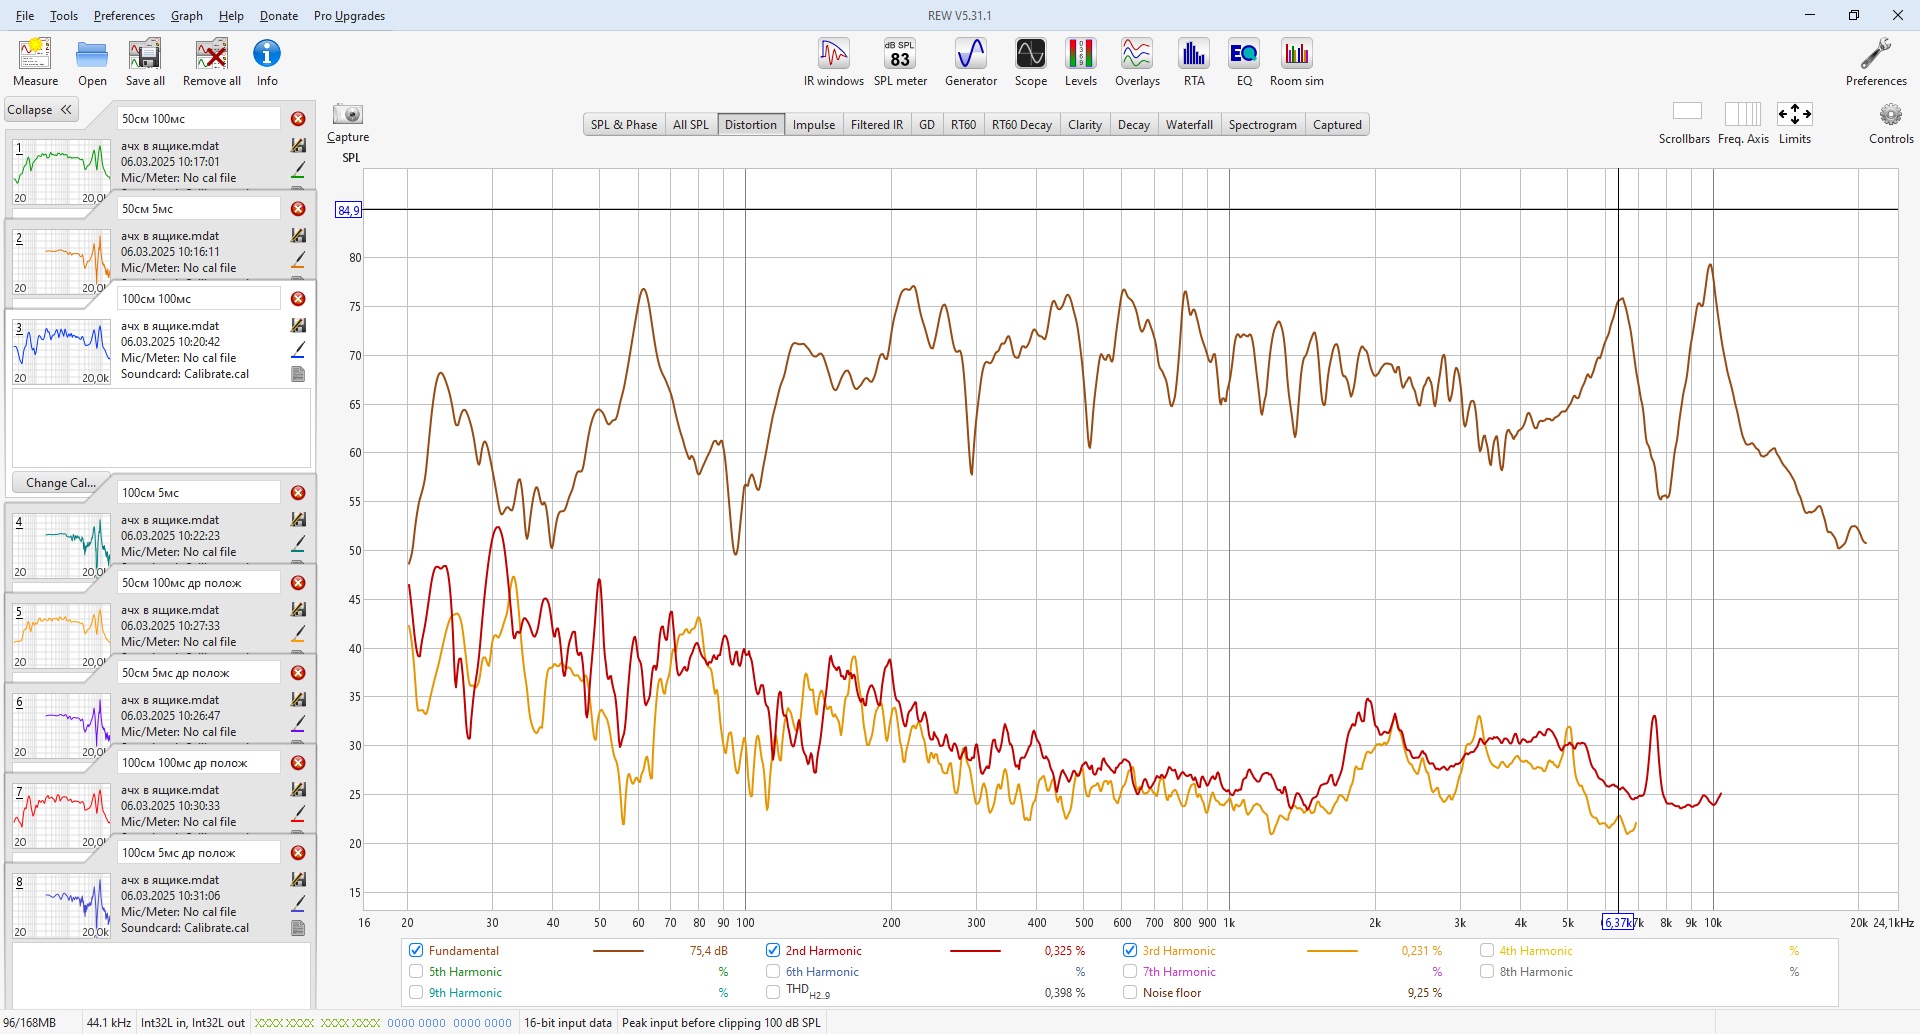Open the Room sim tool
This screenshot has width=1920, height=1034.
point(1297,62)
